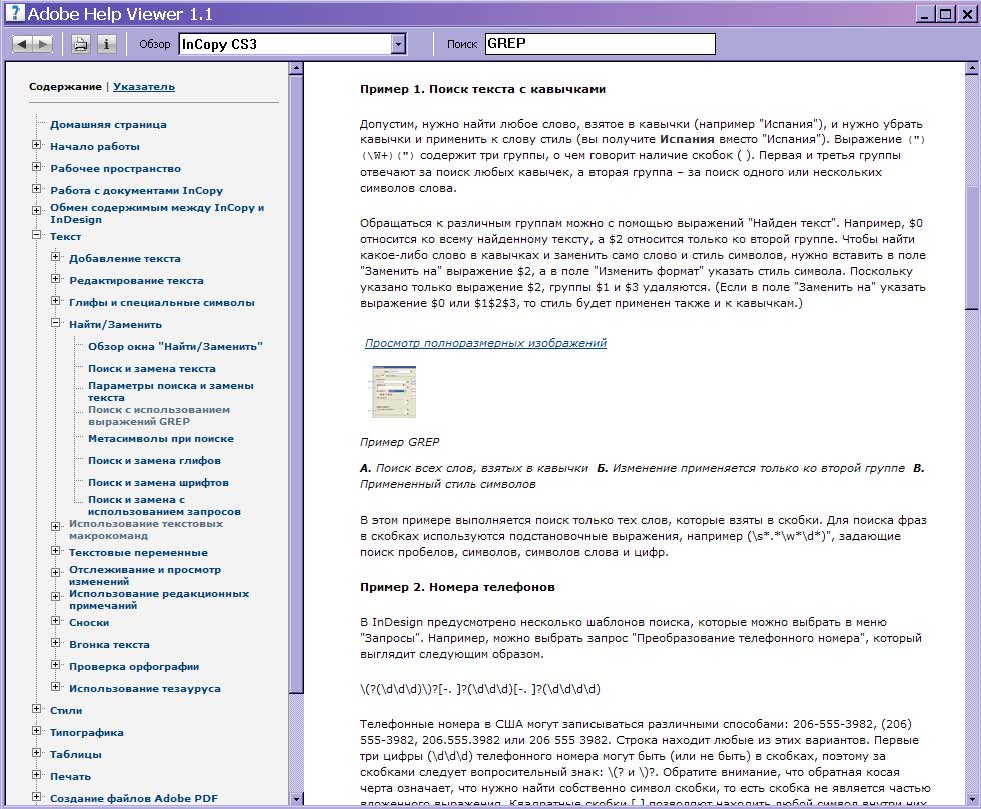Minimize the Adobe Help Viewer window
Image resolution: width=981 pixels, height=809 pixels.
click(926, 13)
